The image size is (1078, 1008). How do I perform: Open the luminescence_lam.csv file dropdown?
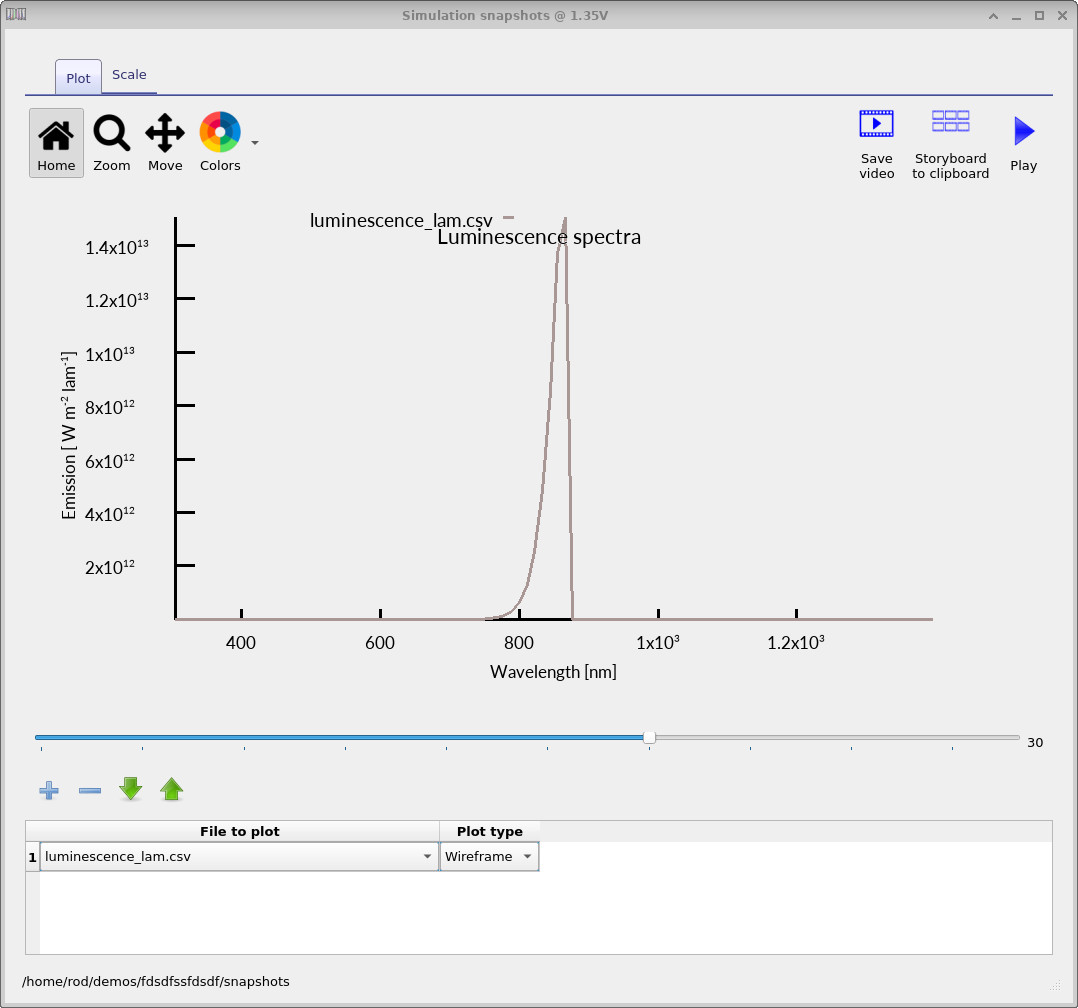point(239,857)
